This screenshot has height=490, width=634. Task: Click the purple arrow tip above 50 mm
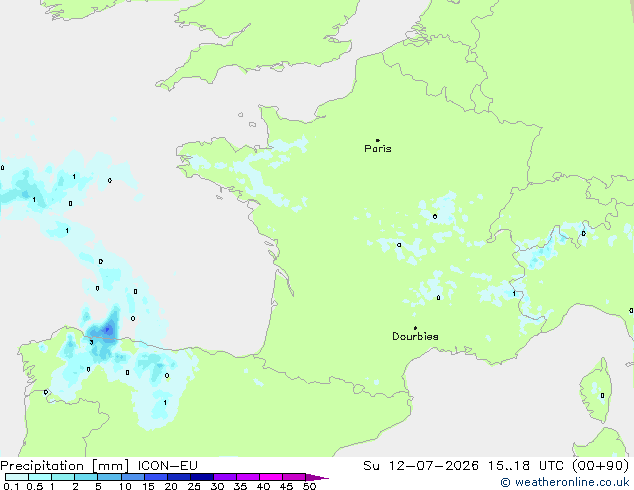point(317,477)
